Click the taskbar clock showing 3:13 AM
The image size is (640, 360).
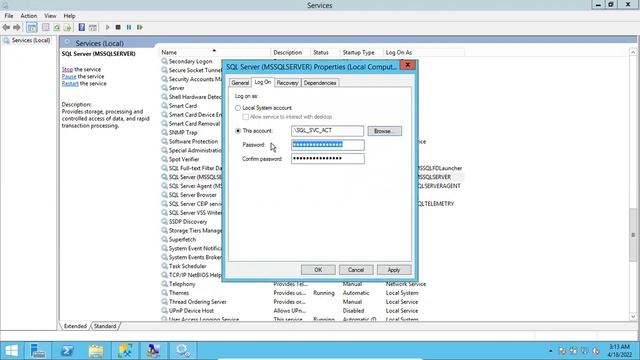coord(619,351)
